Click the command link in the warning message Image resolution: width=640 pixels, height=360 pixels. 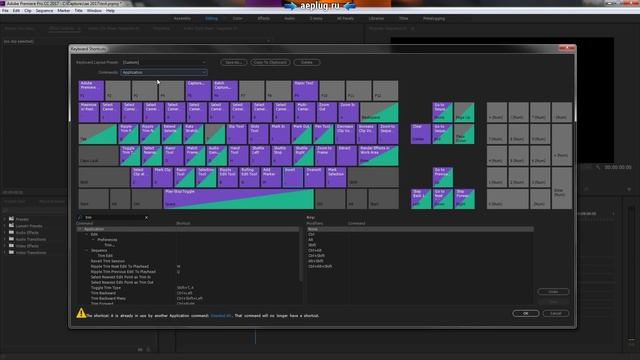[x=221, y=316]
